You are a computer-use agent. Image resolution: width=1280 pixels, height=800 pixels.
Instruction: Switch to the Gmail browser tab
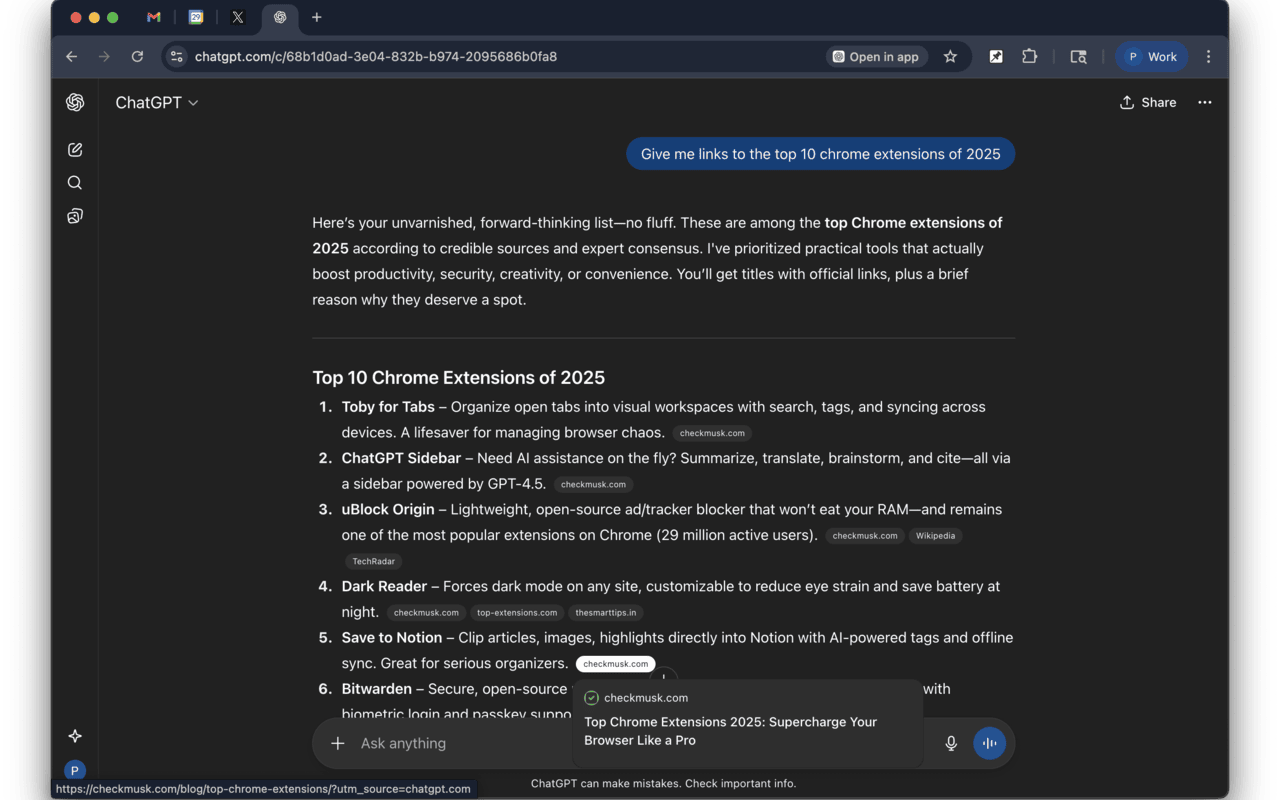coord(153,17)
